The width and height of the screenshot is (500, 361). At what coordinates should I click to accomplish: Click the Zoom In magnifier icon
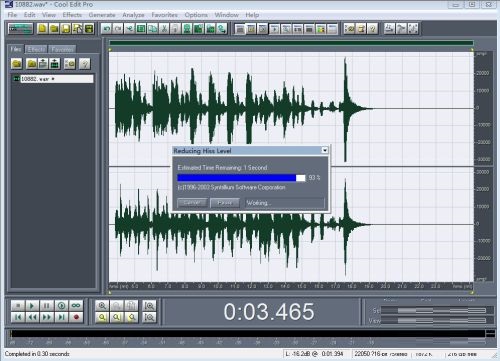coord(102,306)
